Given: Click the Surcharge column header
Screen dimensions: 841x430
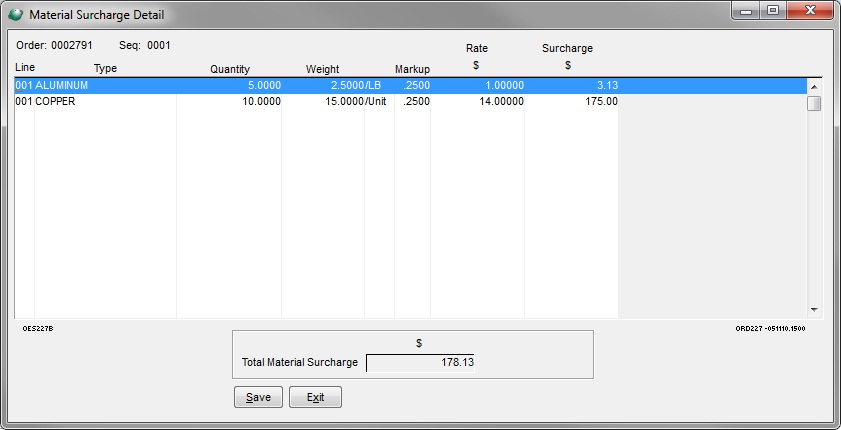Looking at the screenshot, I should (x=567, y=48).
